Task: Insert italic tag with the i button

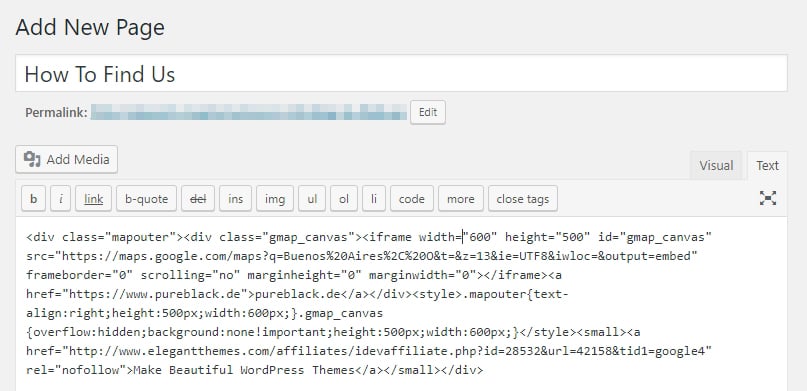Action: [x=61, y=199]
